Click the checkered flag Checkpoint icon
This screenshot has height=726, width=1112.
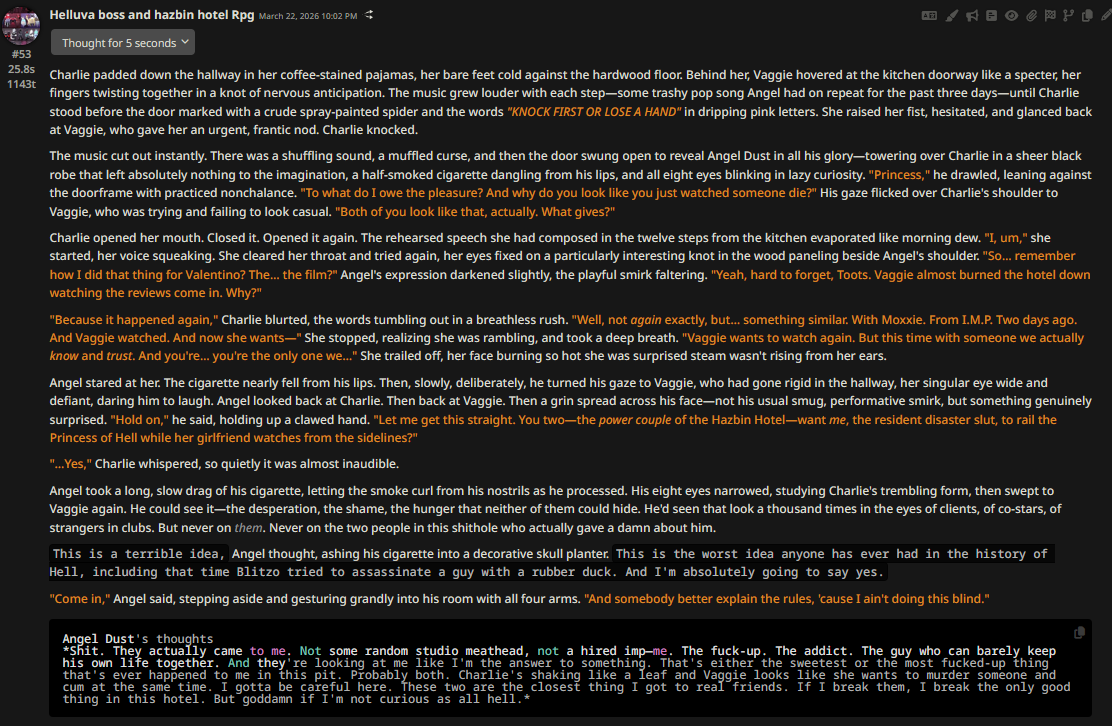tap(1050, 16)
